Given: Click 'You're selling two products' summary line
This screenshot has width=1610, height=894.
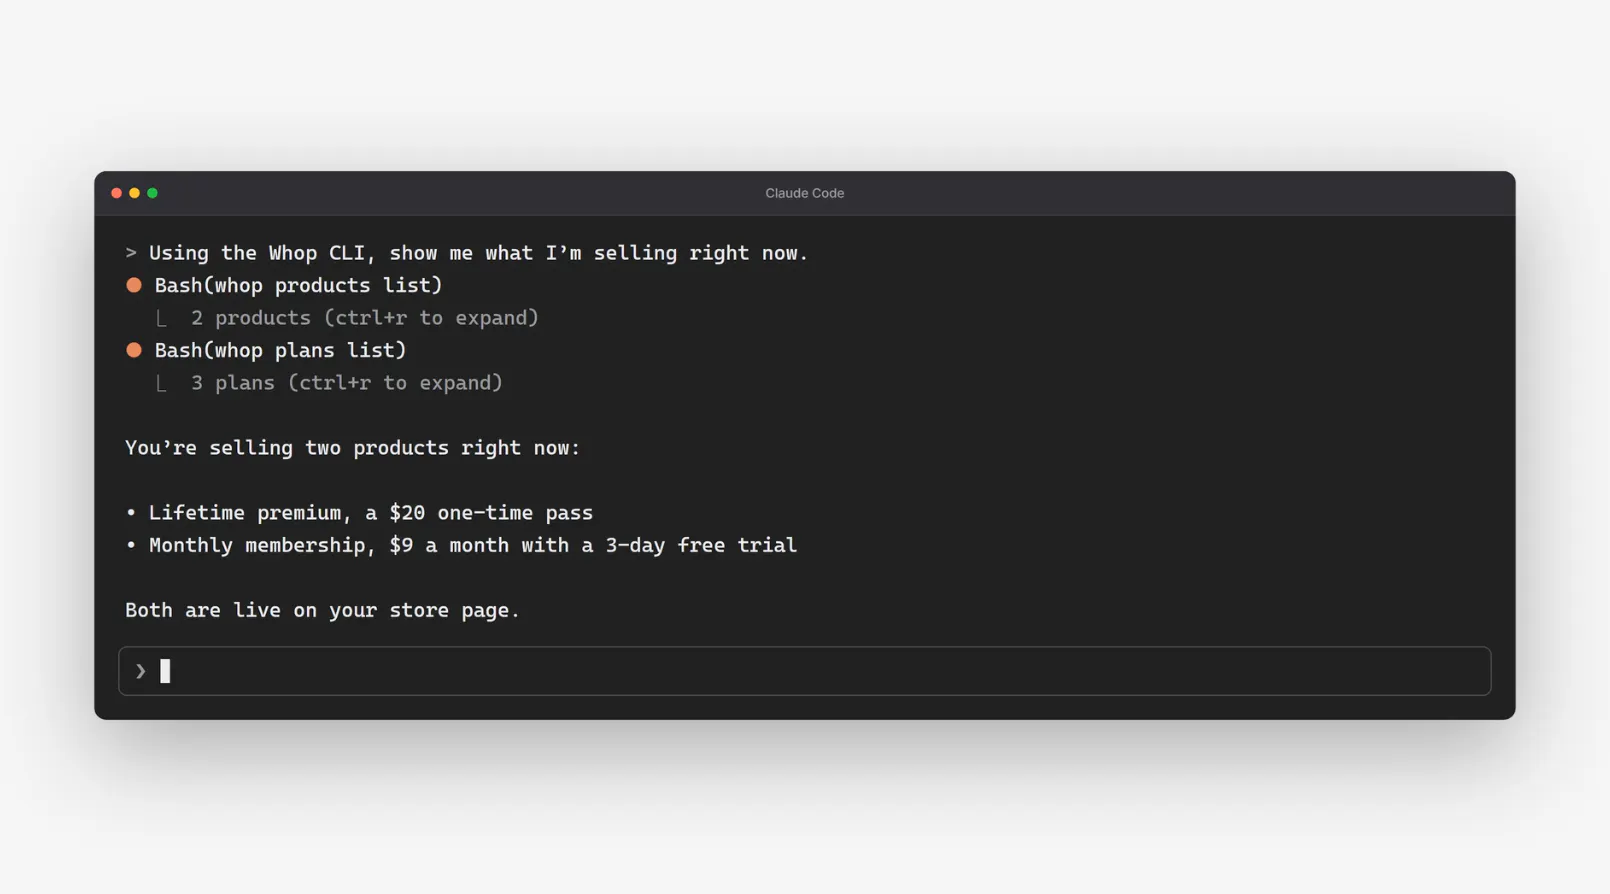Looking at the screenshot, I should click(x=353, y=448).
